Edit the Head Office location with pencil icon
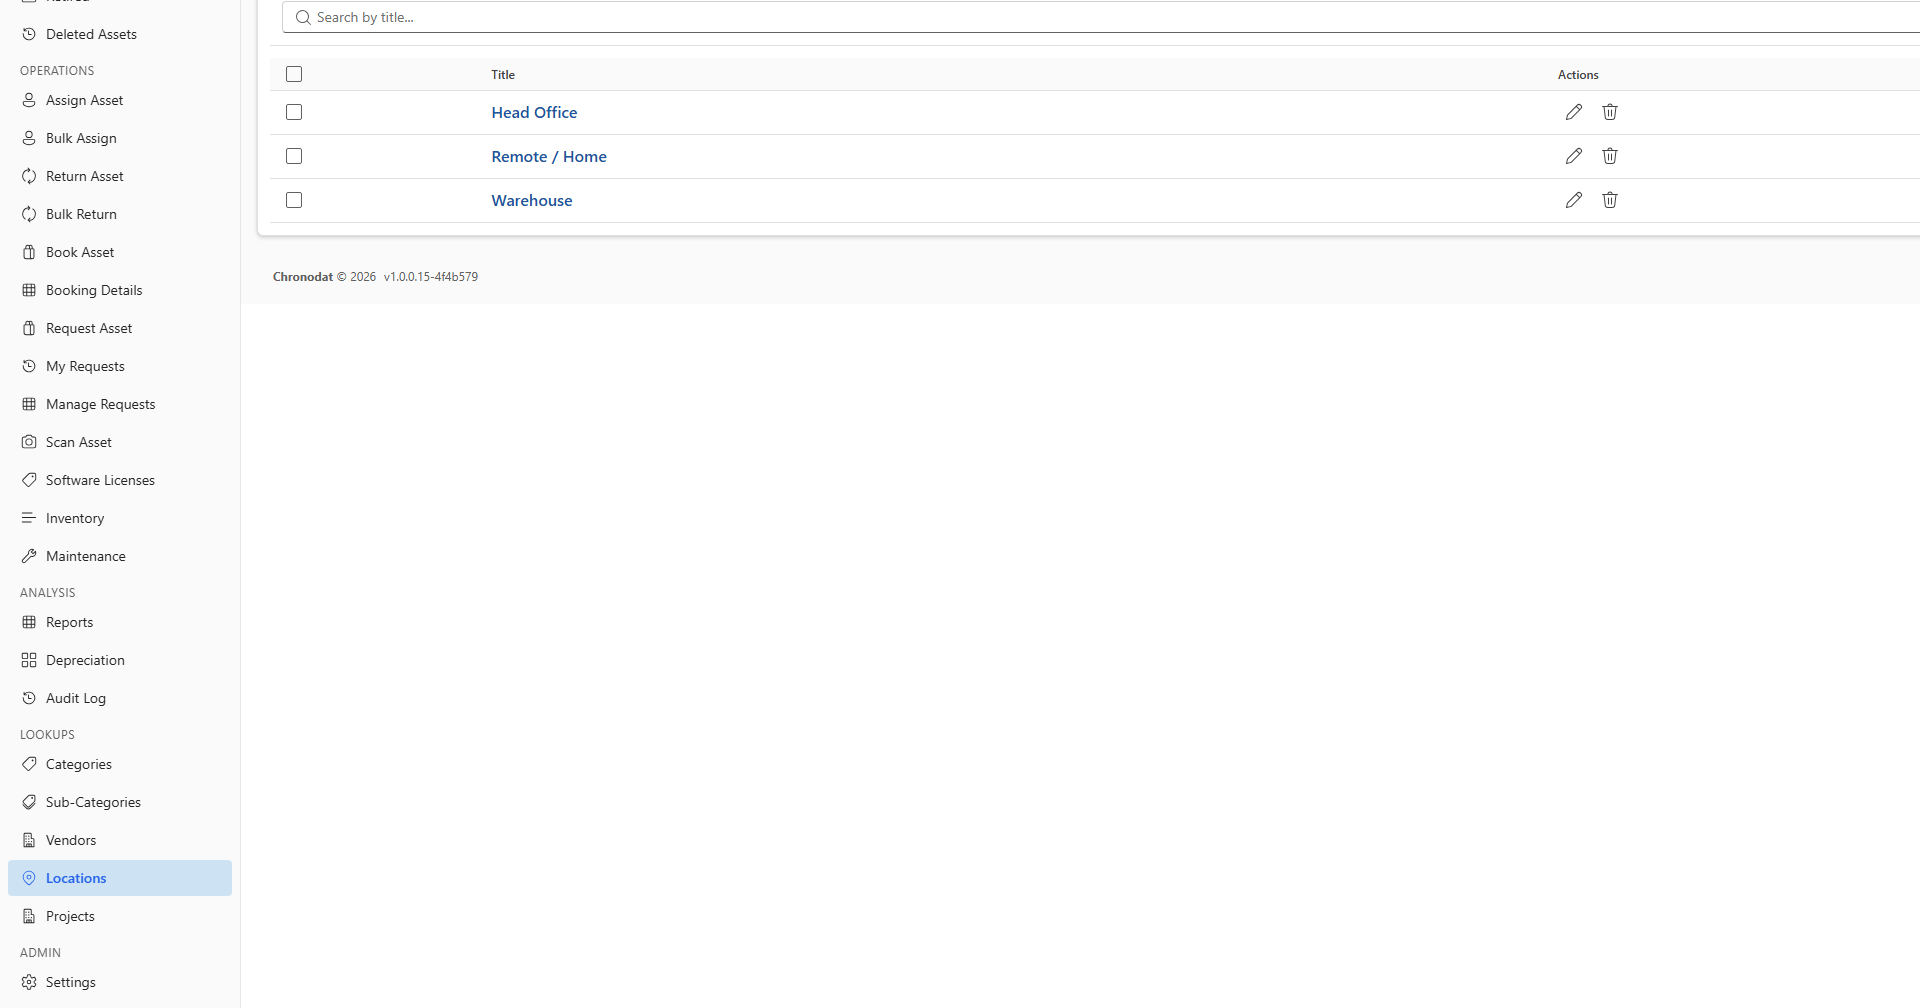 (x=1574, y=112)
